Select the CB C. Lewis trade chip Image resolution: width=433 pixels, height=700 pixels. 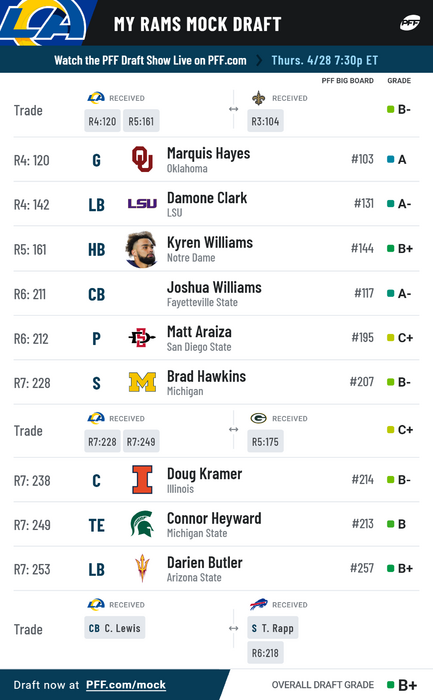pos(115,628)
